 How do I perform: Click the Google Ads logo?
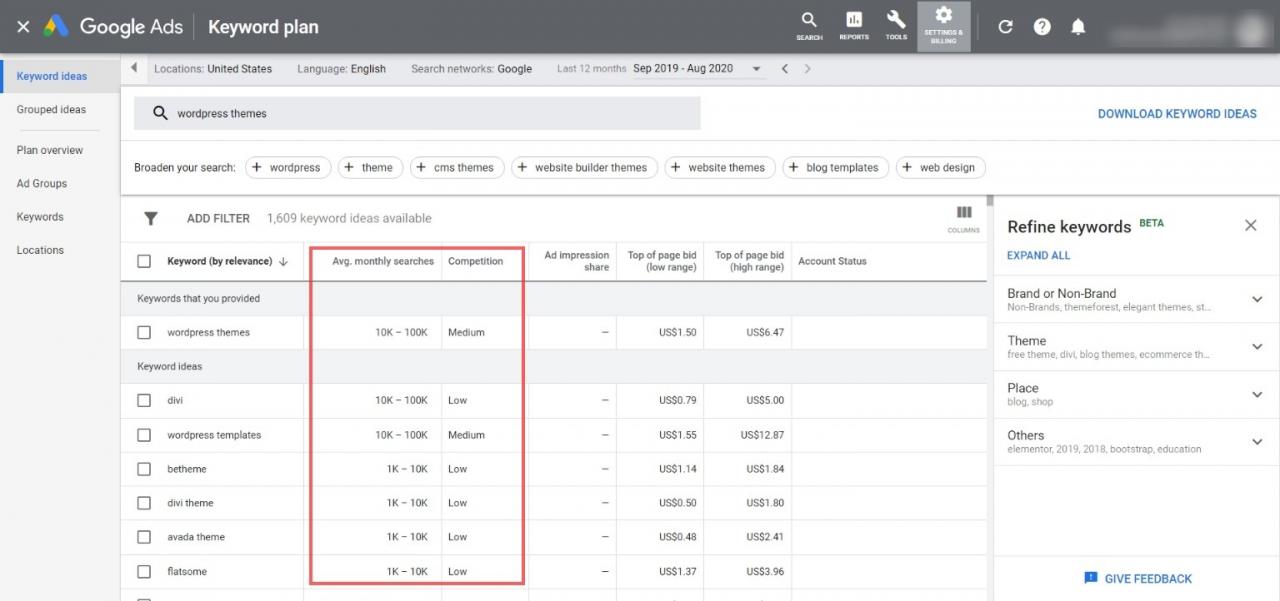pos(112,27)
